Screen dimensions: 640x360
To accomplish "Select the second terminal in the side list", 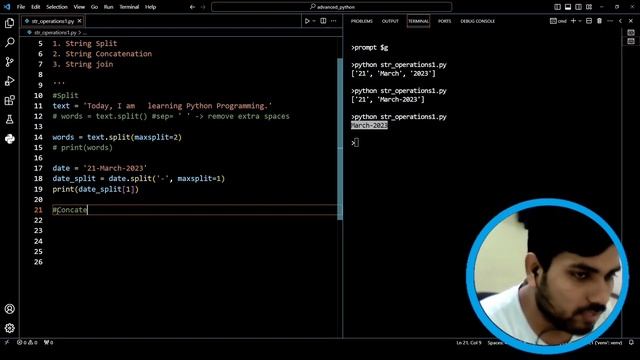I will pos(631,41).
